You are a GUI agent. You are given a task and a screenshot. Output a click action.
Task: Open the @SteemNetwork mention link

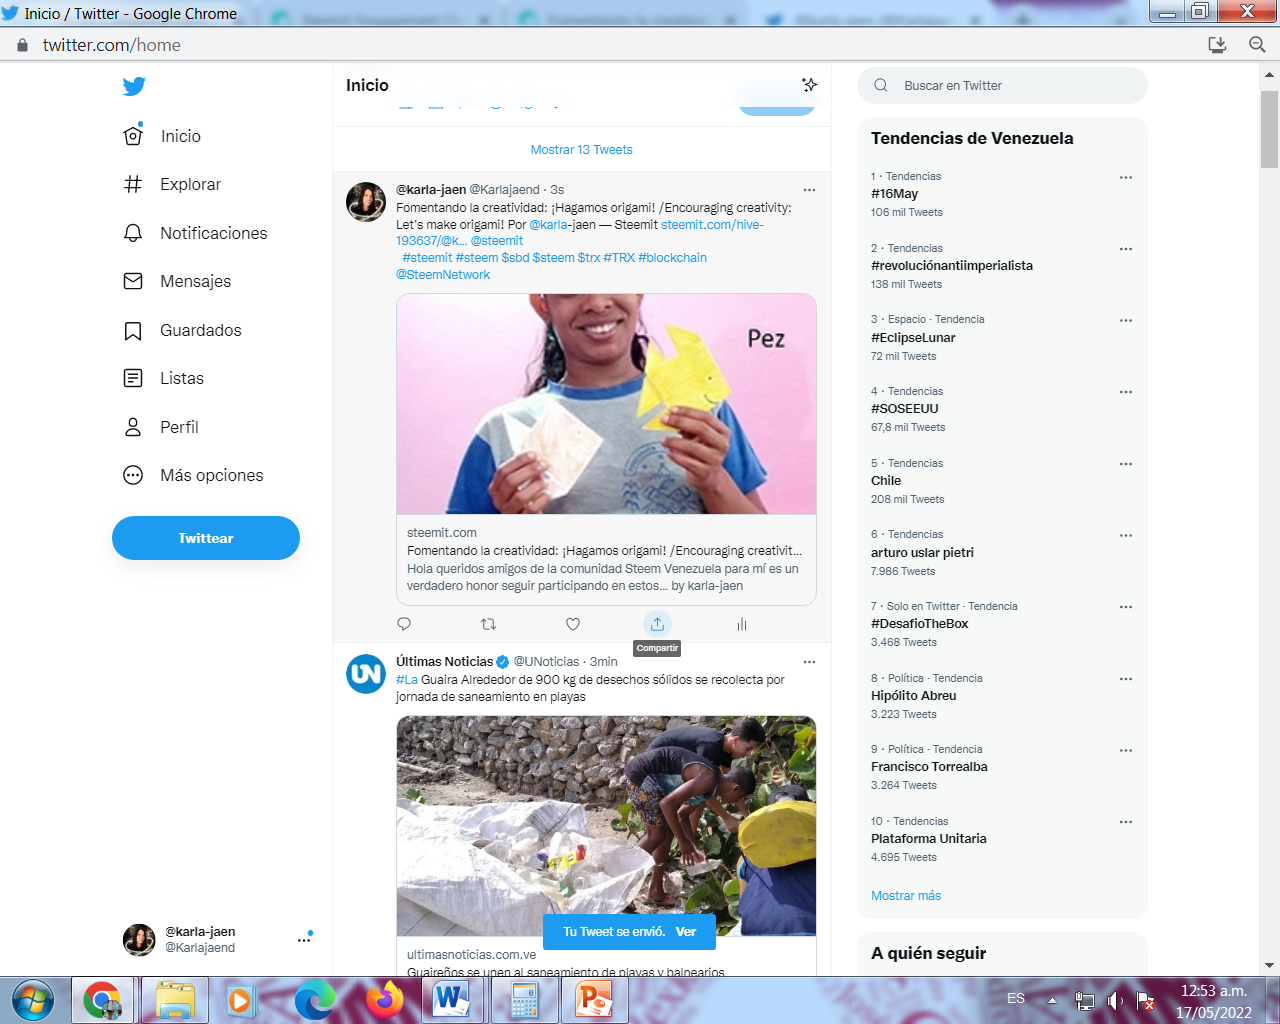pyautogui.click(x=443, y=275)
